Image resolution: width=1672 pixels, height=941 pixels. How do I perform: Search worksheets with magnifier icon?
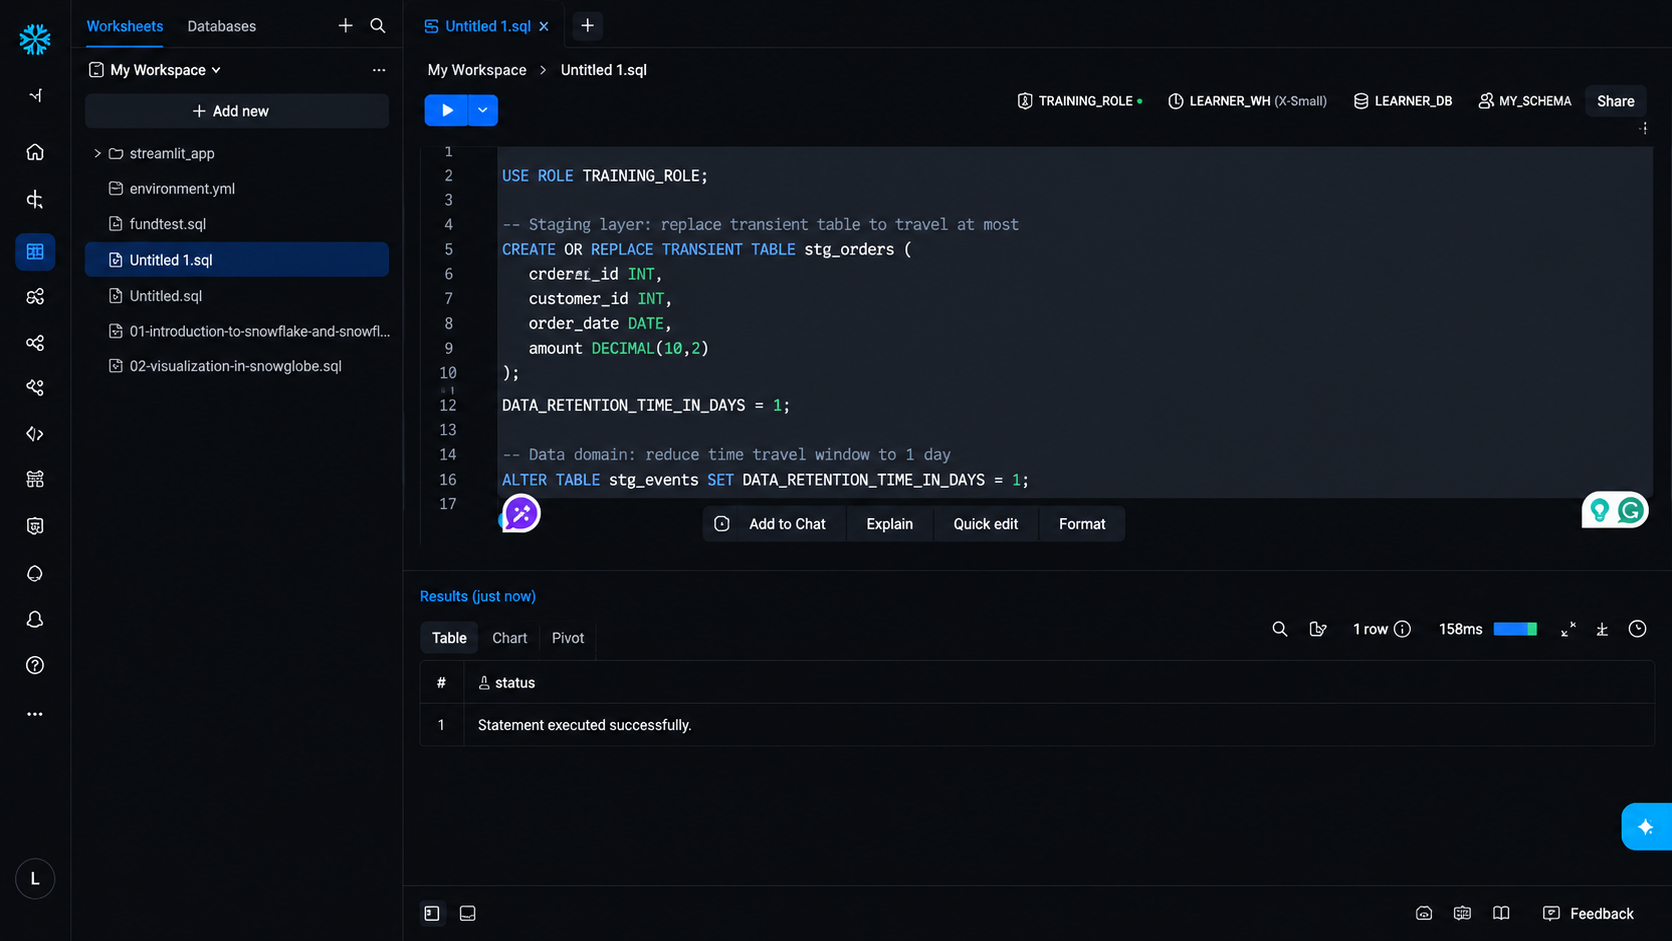click(x=378, y=26)
